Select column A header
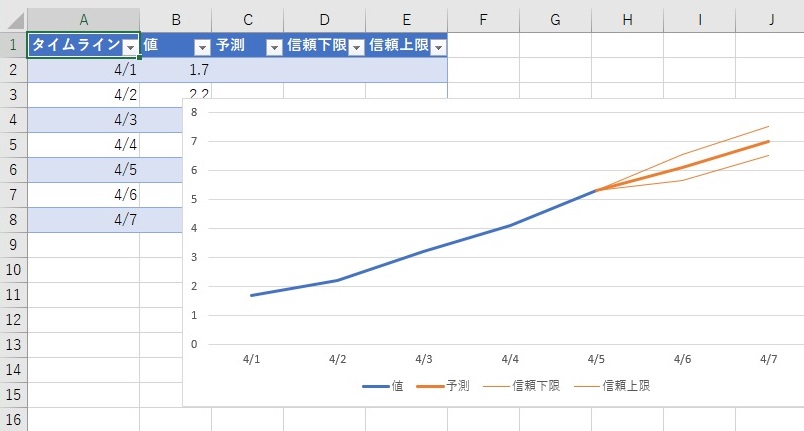The width and height of the screenshot is (804, 431). [83, 19]
